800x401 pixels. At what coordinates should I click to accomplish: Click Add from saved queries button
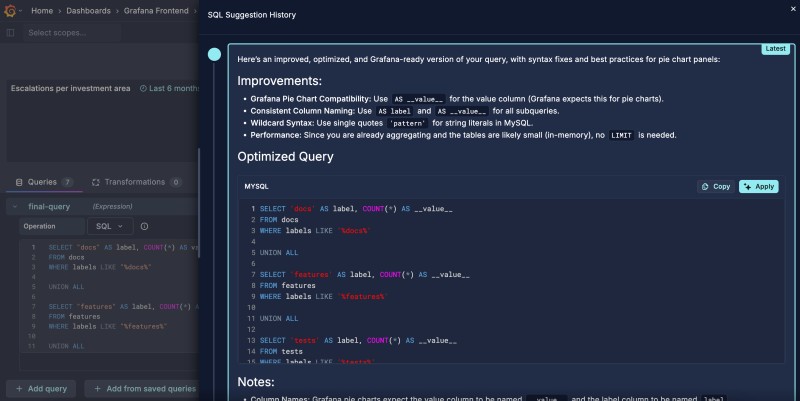[143, 388]
